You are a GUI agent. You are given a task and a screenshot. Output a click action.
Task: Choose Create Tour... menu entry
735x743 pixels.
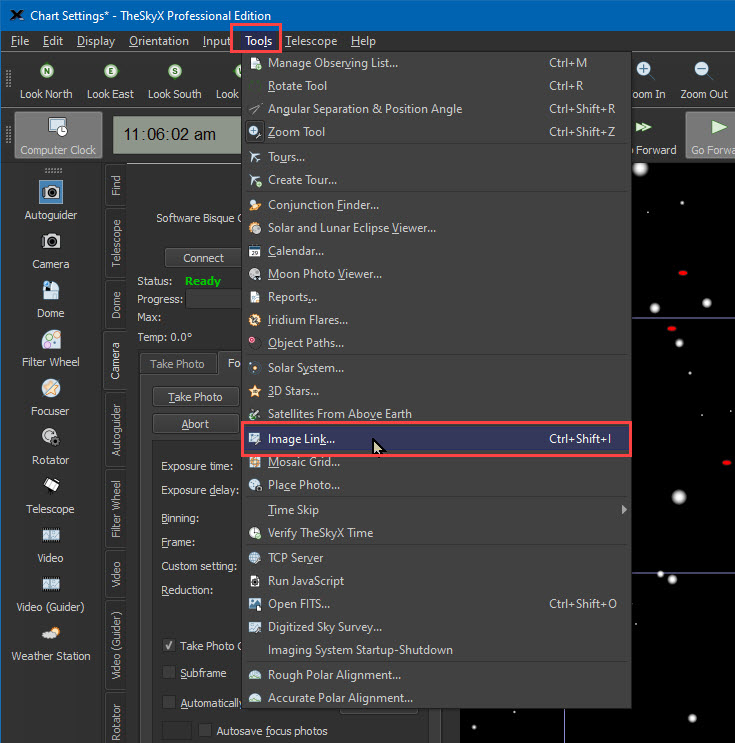click(x=436, y=180)
